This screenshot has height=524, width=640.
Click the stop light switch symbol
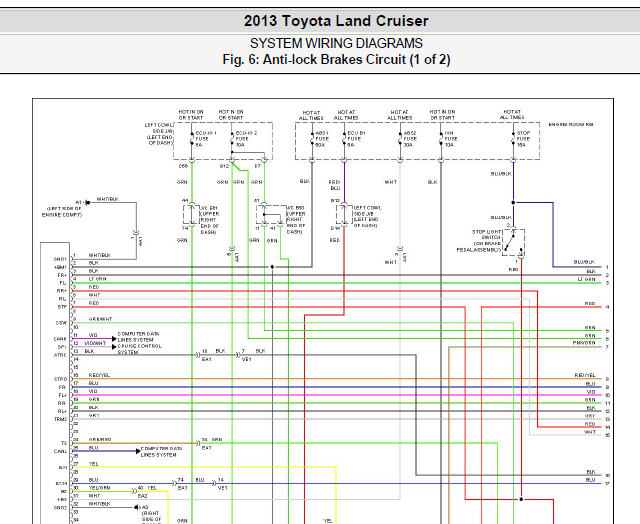pos(513,242)
